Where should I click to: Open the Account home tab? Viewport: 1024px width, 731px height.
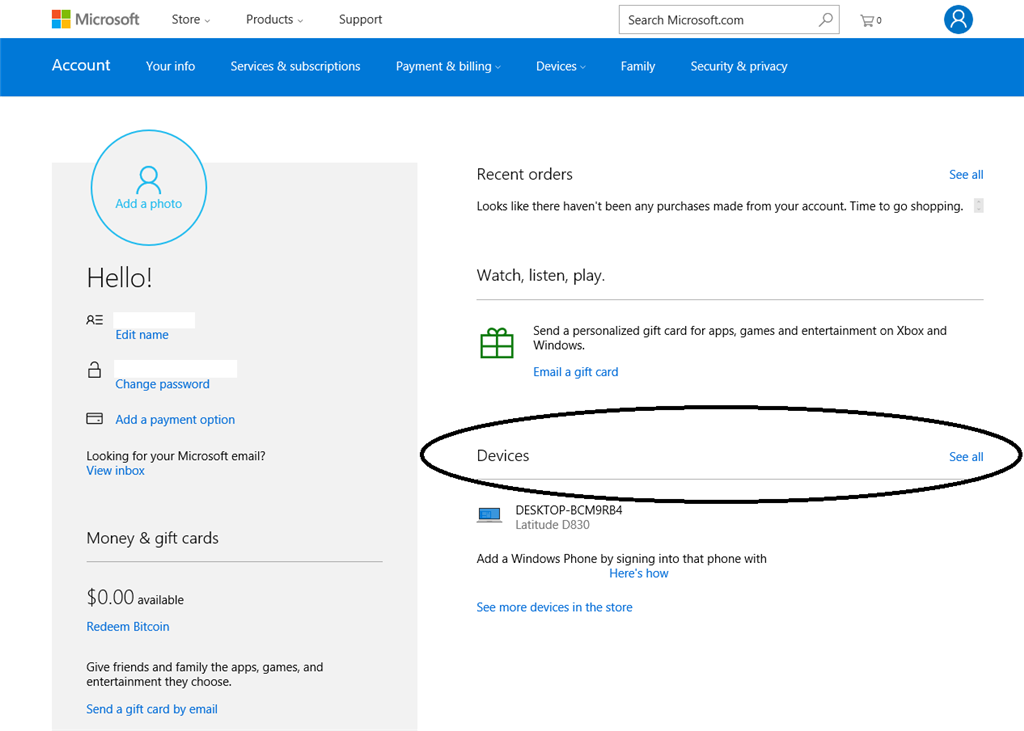pos(81,65)
